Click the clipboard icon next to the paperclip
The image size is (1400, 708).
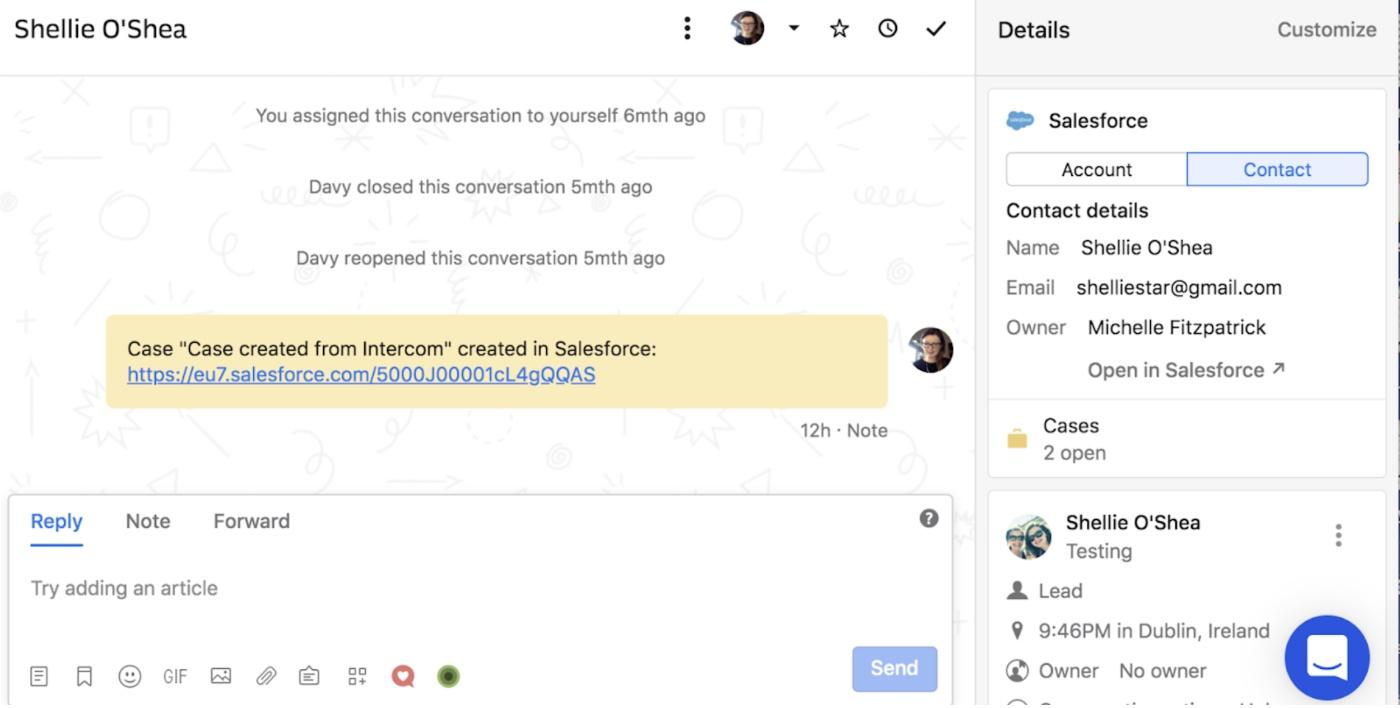point(310,677)
